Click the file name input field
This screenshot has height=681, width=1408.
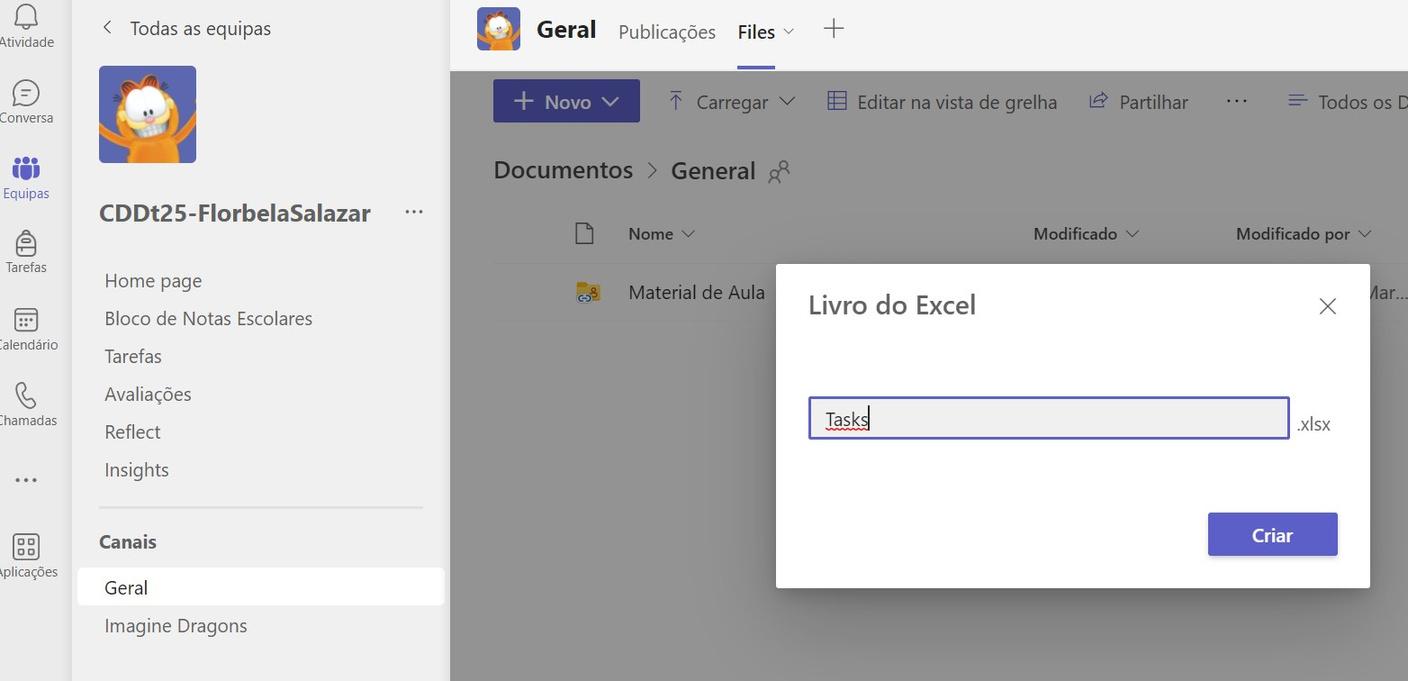click(1049, 418)
